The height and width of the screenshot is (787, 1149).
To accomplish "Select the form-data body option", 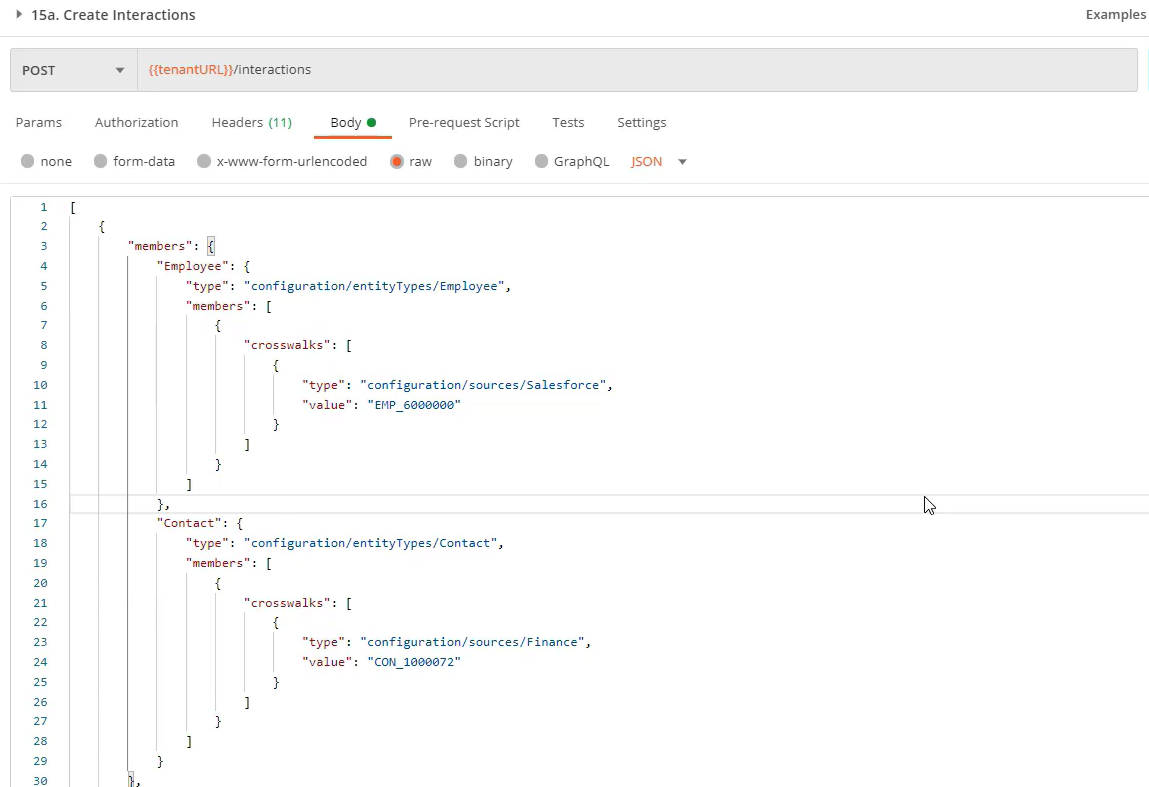I will click(x=101, y=161).
